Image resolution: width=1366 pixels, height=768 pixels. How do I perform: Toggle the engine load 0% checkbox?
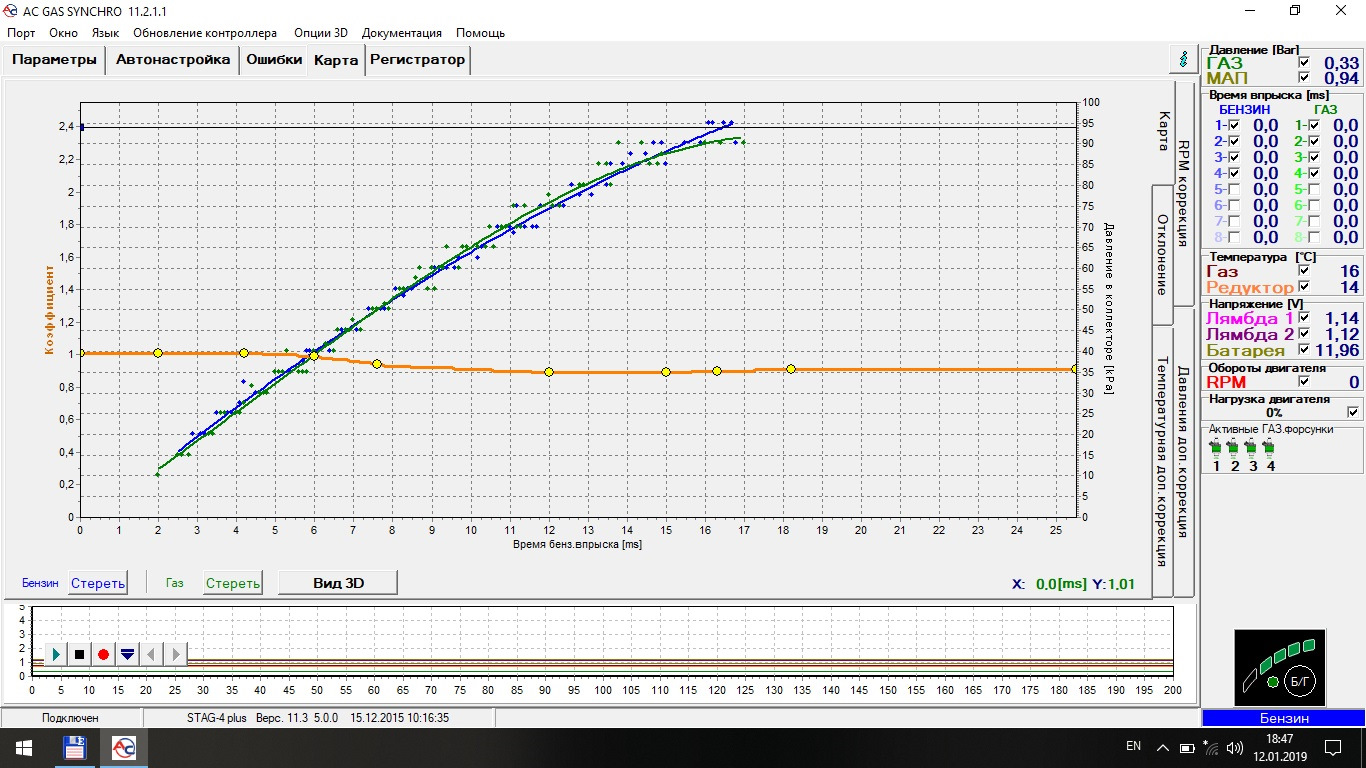[1353, 411]
